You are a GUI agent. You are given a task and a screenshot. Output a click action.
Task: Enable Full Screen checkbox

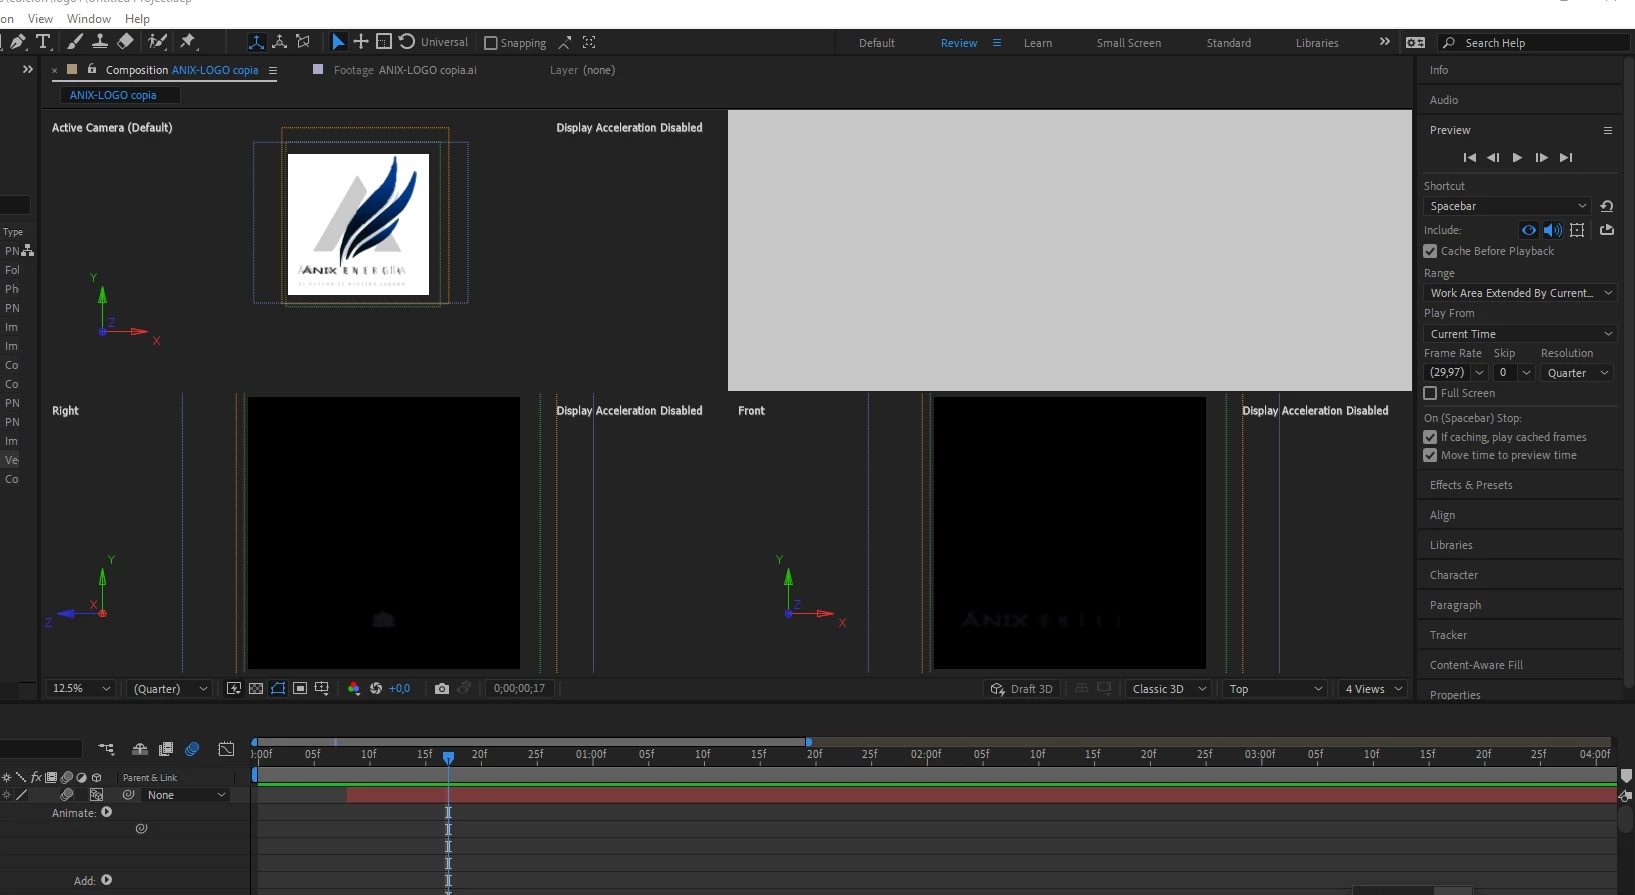coord(1430,393)
